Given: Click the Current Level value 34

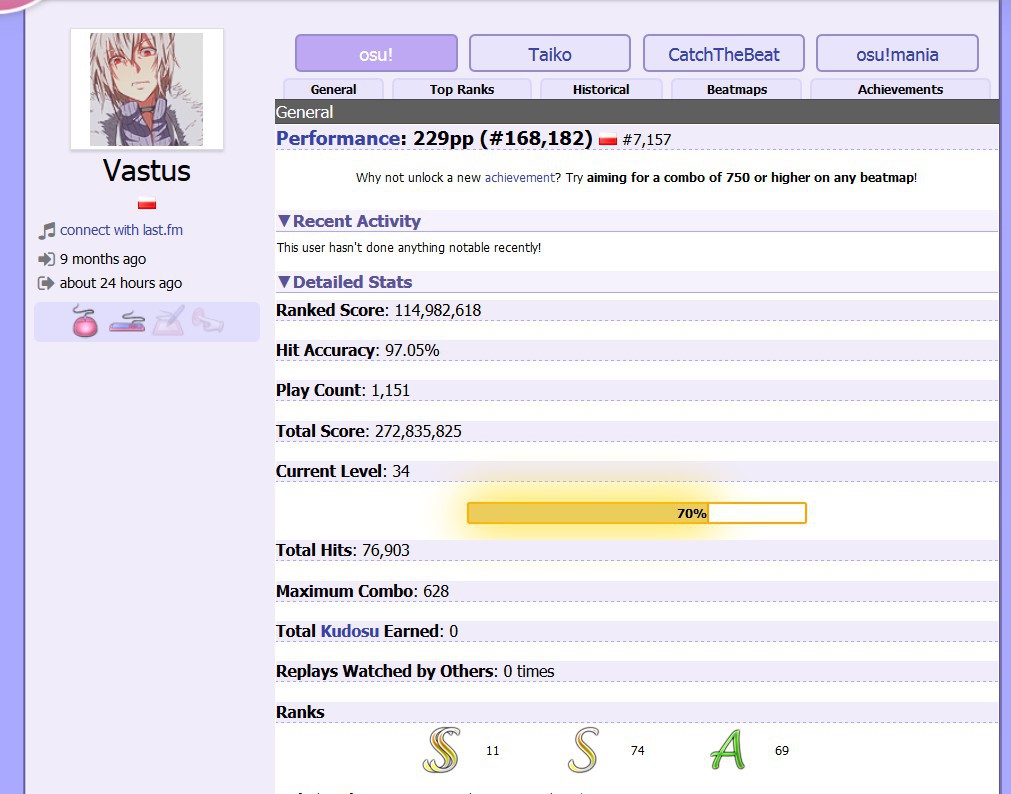Looking at the screenshot, I should pyautogui.click(x=400, y=471).
